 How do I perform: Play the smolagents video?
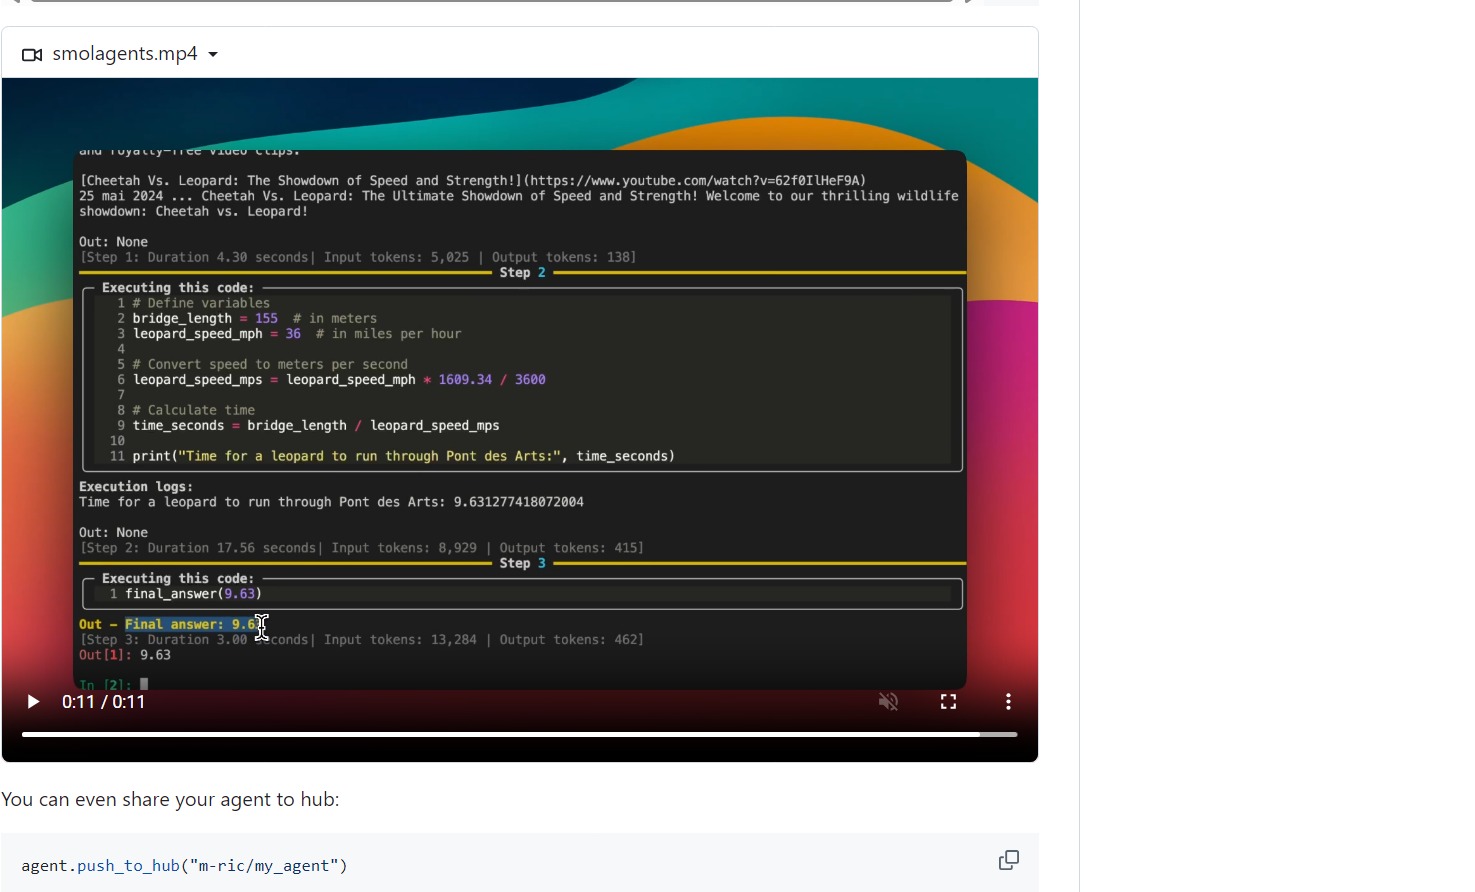tap(33, 702)
